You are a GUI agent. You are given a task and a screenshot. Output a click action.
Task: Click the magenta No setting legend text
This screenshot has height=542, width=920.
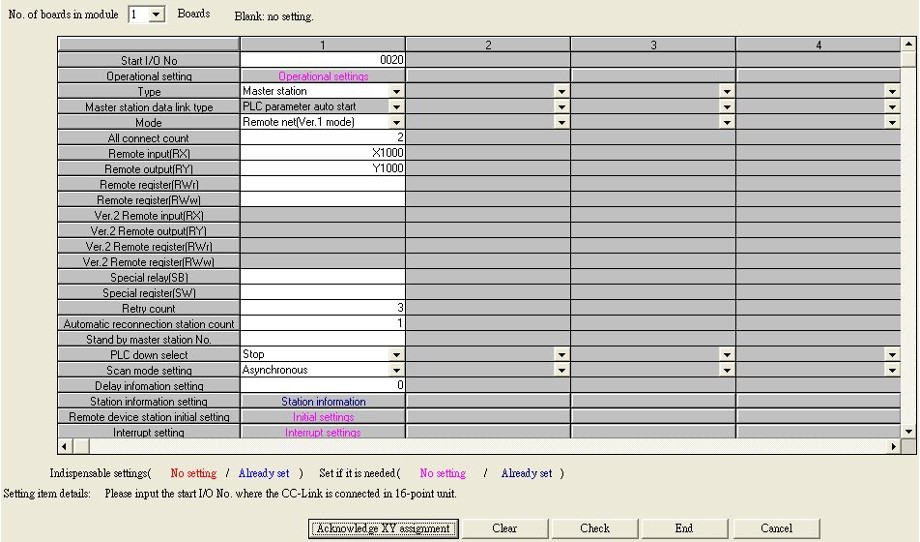(x=443, y=473)
